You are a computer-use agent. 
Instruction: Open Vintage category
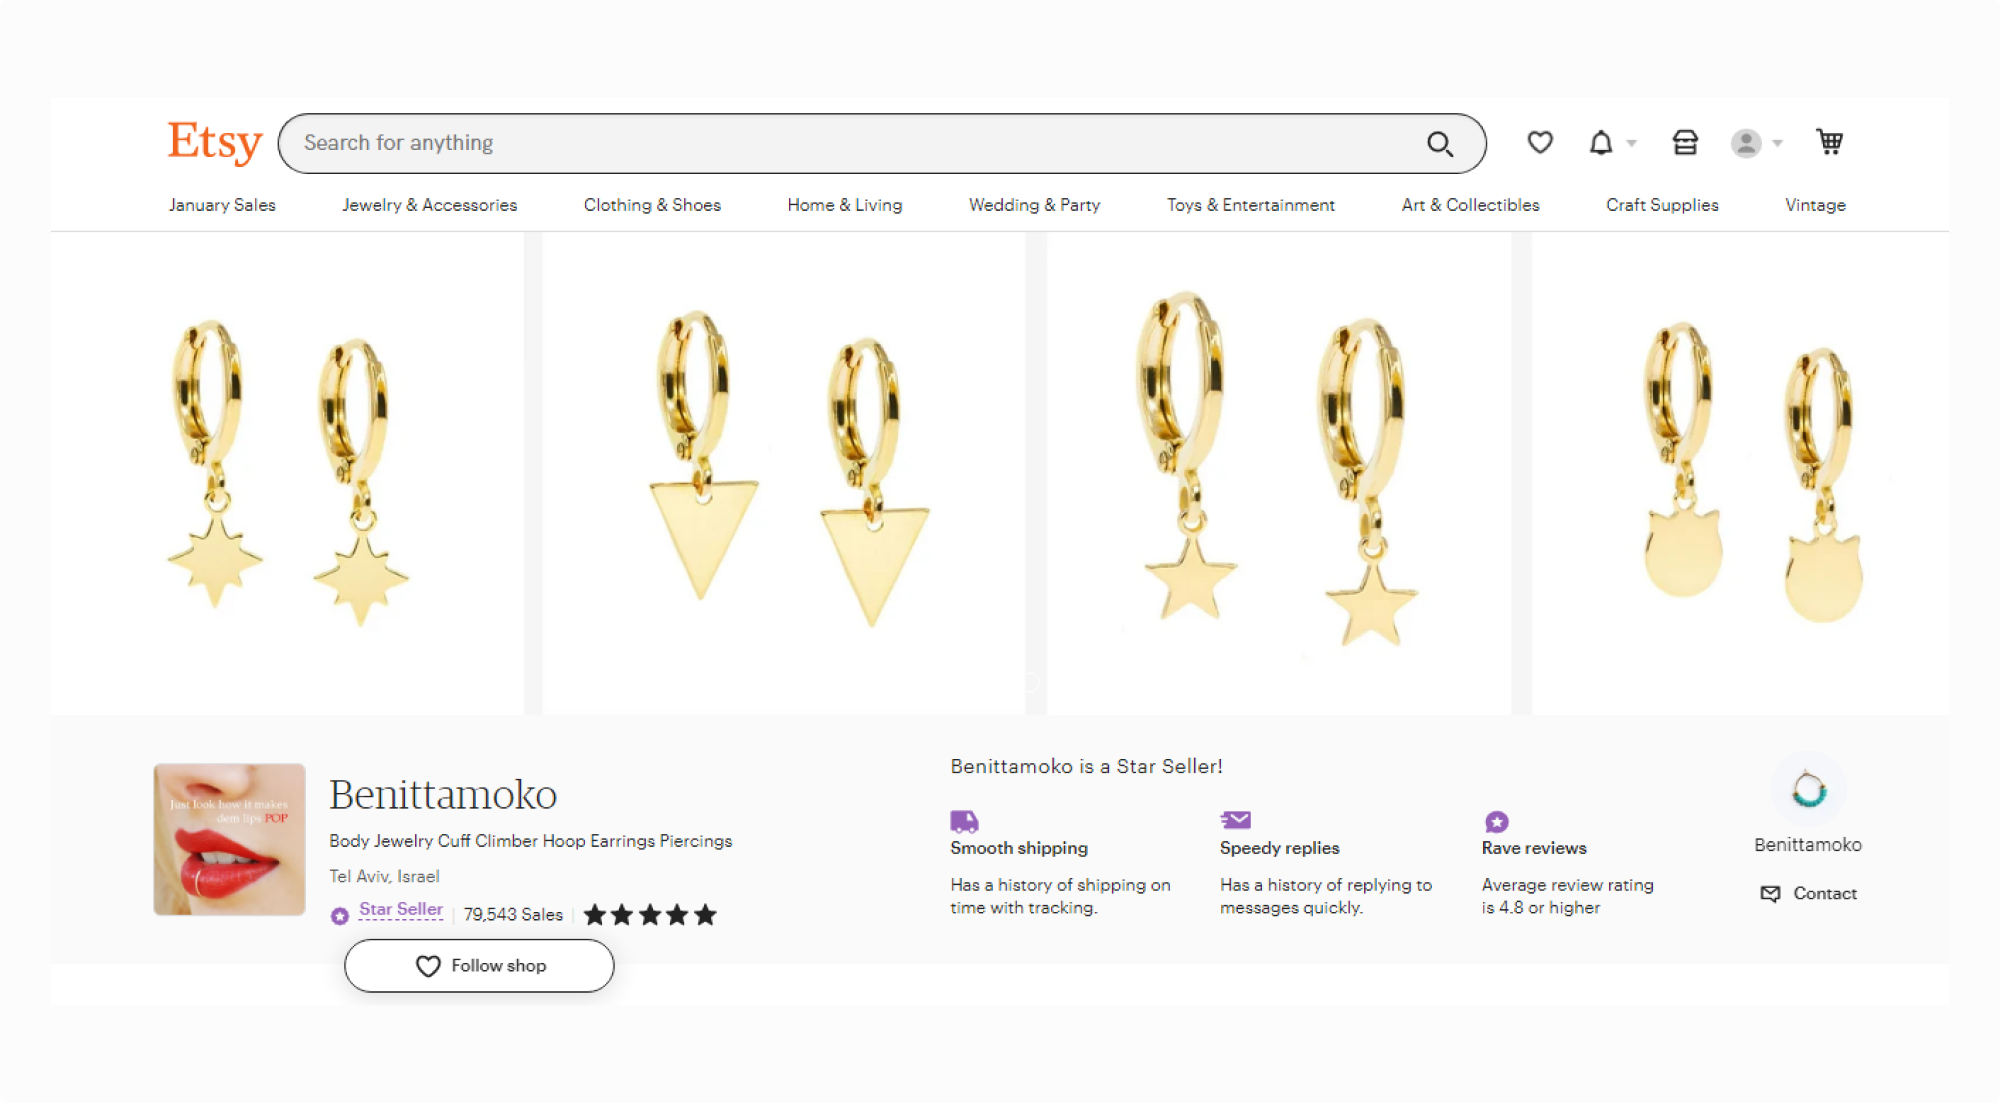point(1815,205)
